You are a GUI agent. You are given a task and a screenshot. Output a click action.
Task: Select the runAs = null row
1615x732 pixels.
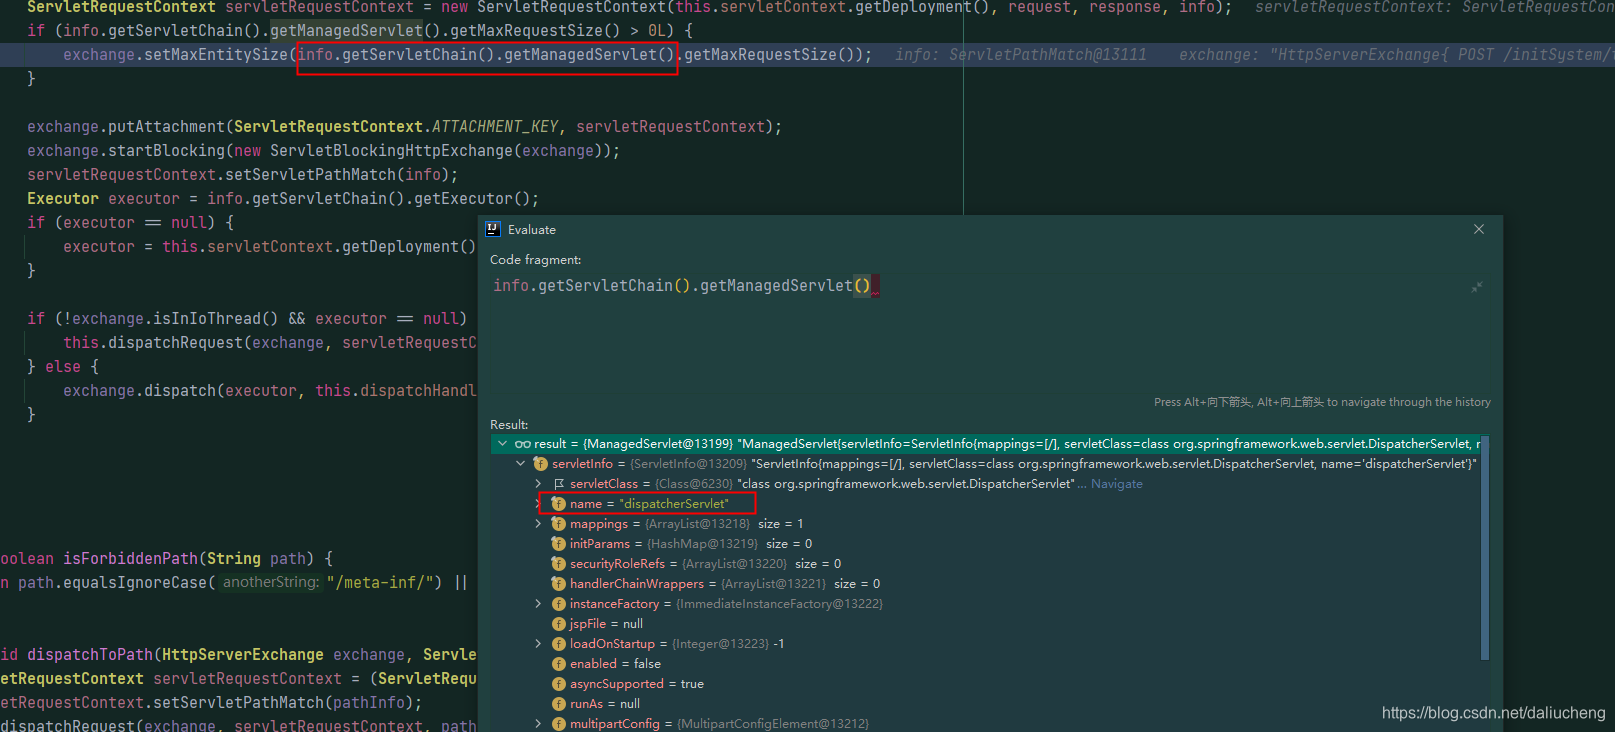tap(985, 703)
